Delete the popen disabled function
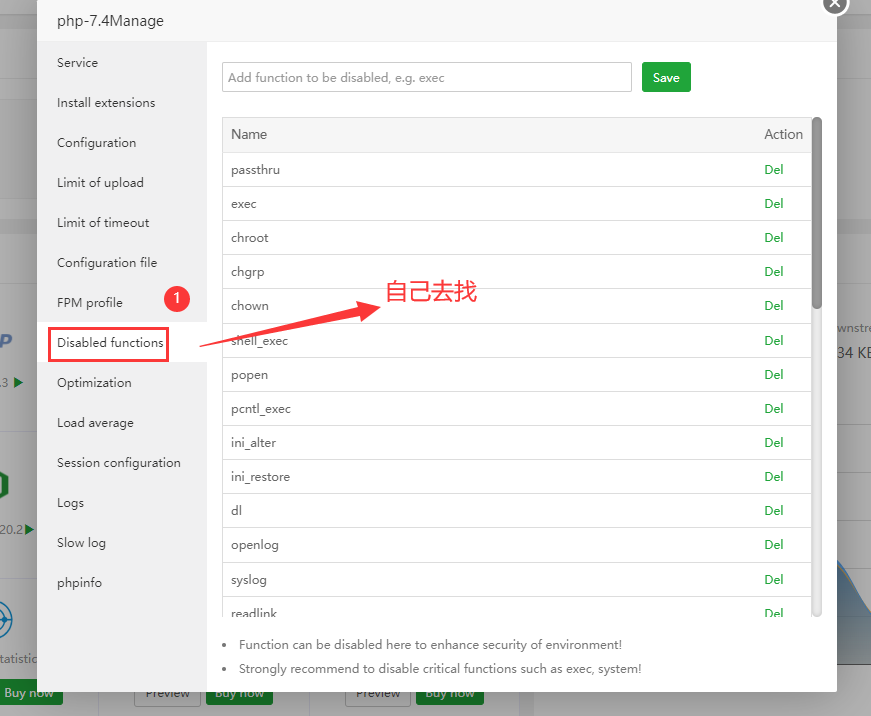The height and width of the screenshot is (716, 871). 774,374
